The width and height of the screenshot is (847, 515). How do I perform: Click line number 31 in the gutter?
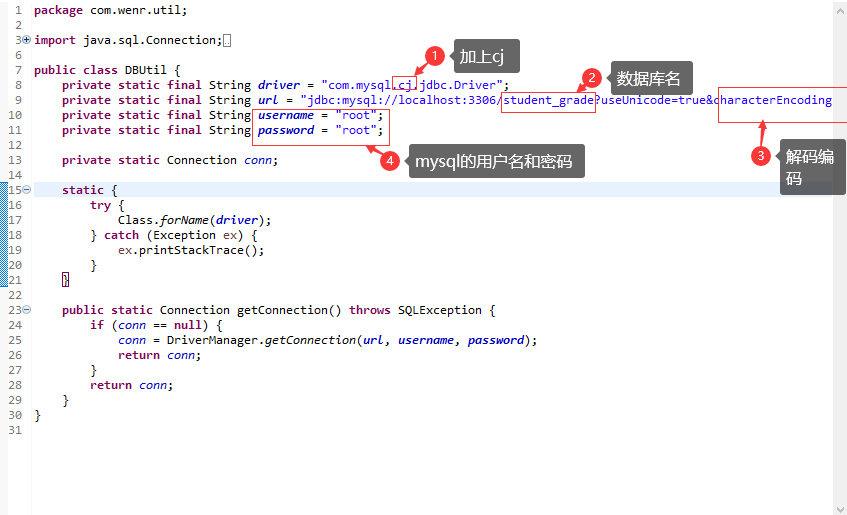click(x=15, y=430)
